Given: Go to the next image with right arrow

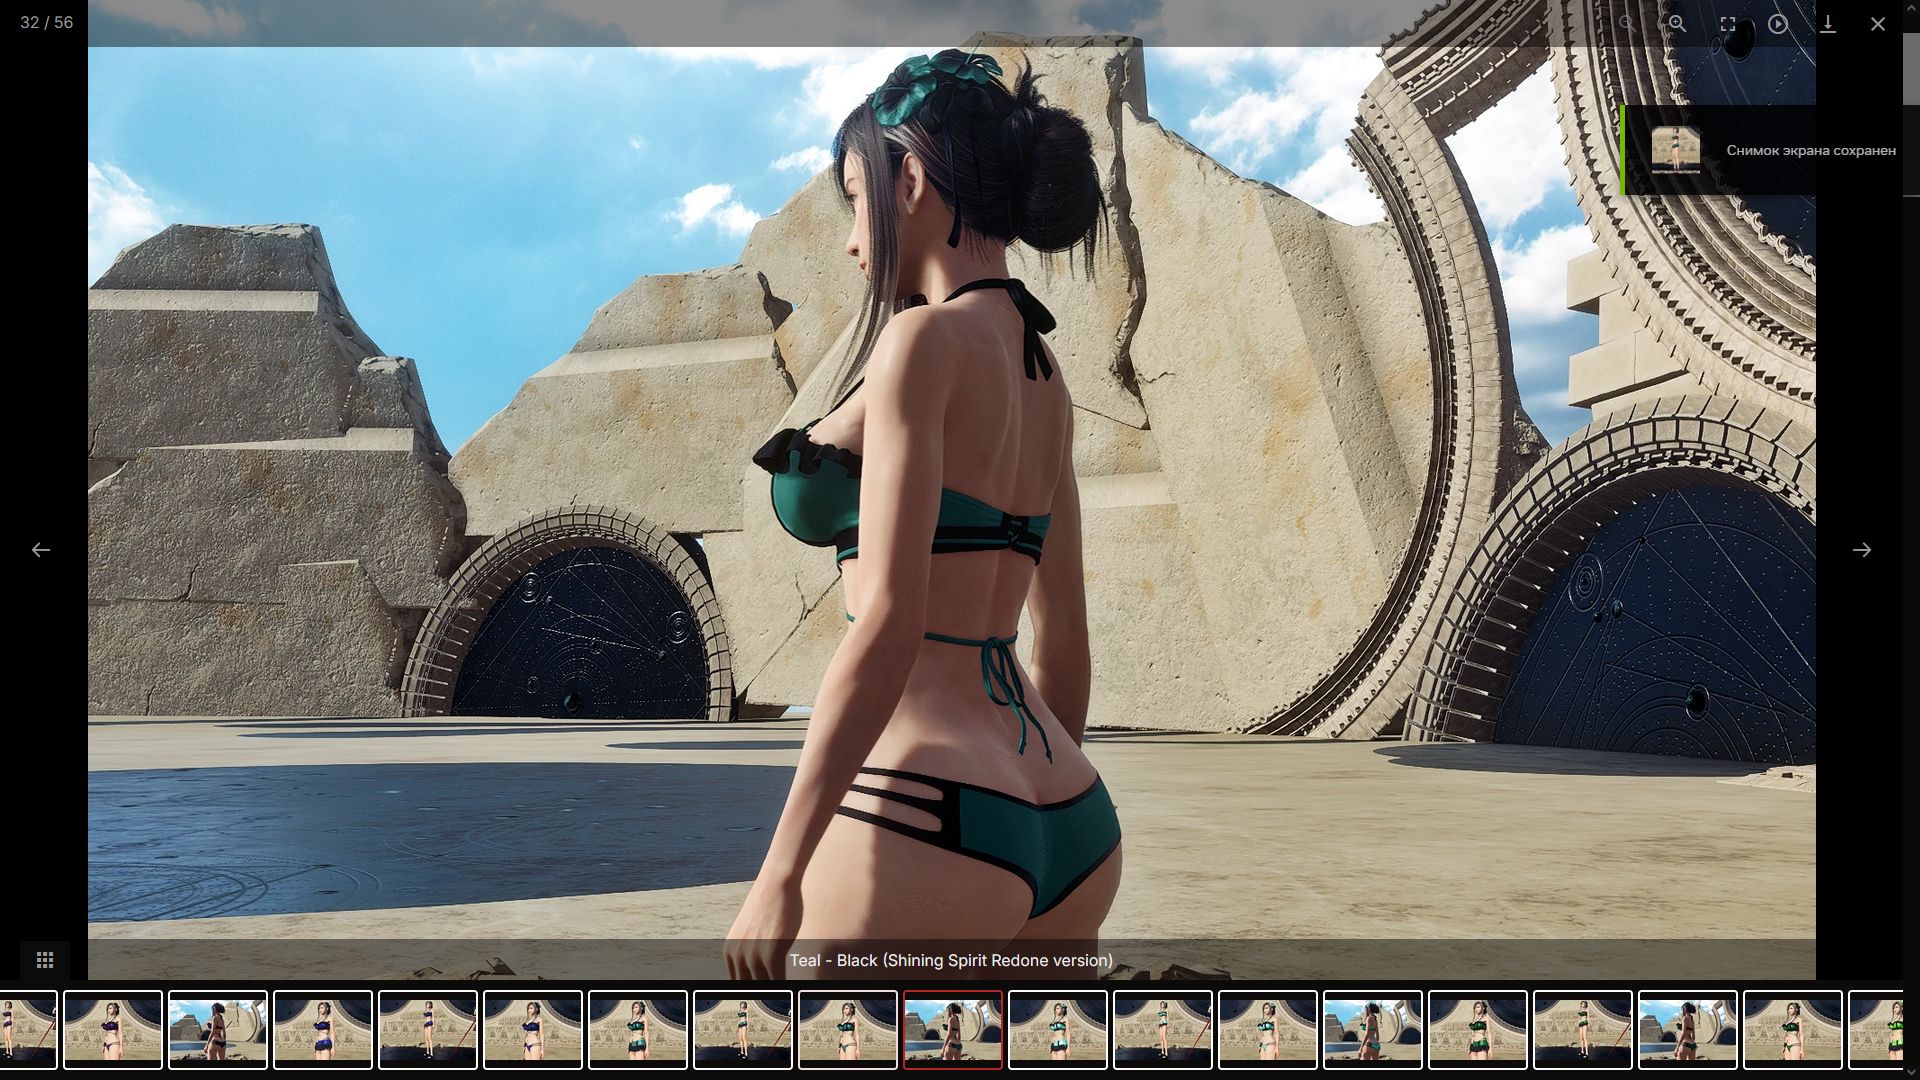Looking at the screenshot, I should click(1861, 550).
